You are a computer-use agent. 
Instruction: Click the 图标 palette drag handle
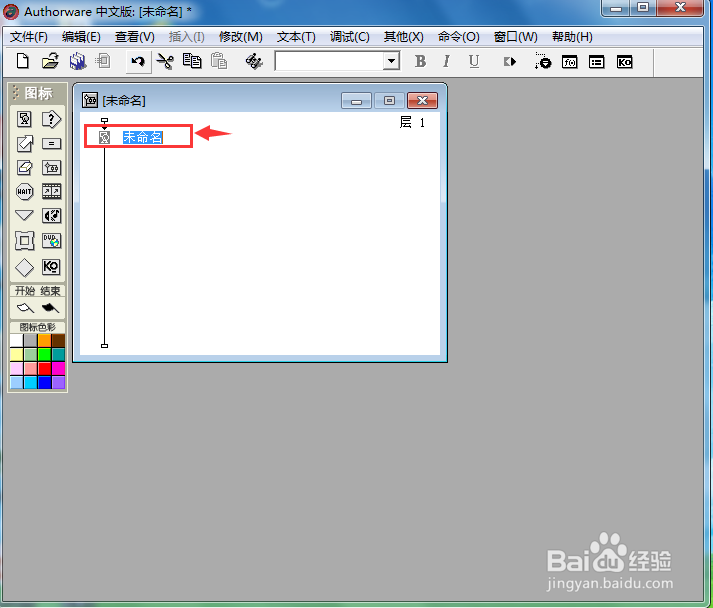(x=16, y=93)
